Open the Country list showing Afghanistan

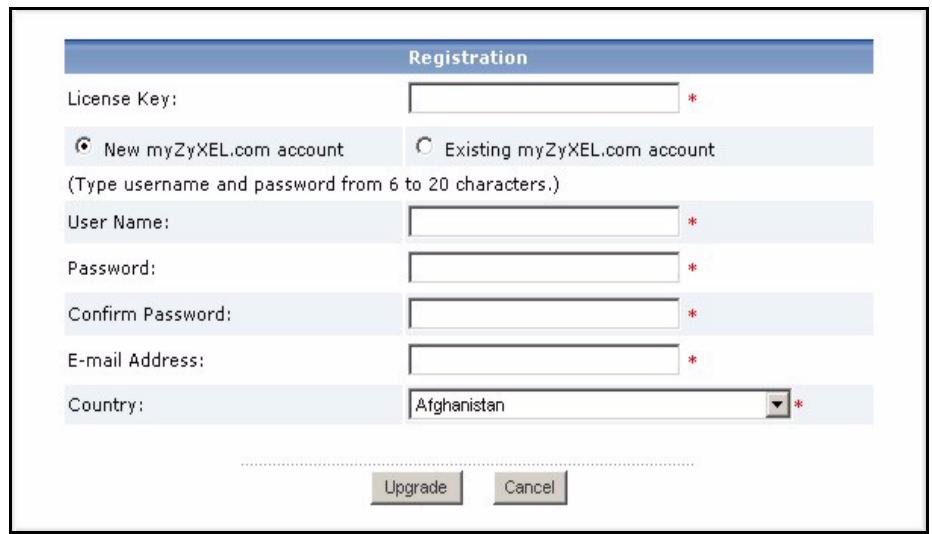coord(588,405)
